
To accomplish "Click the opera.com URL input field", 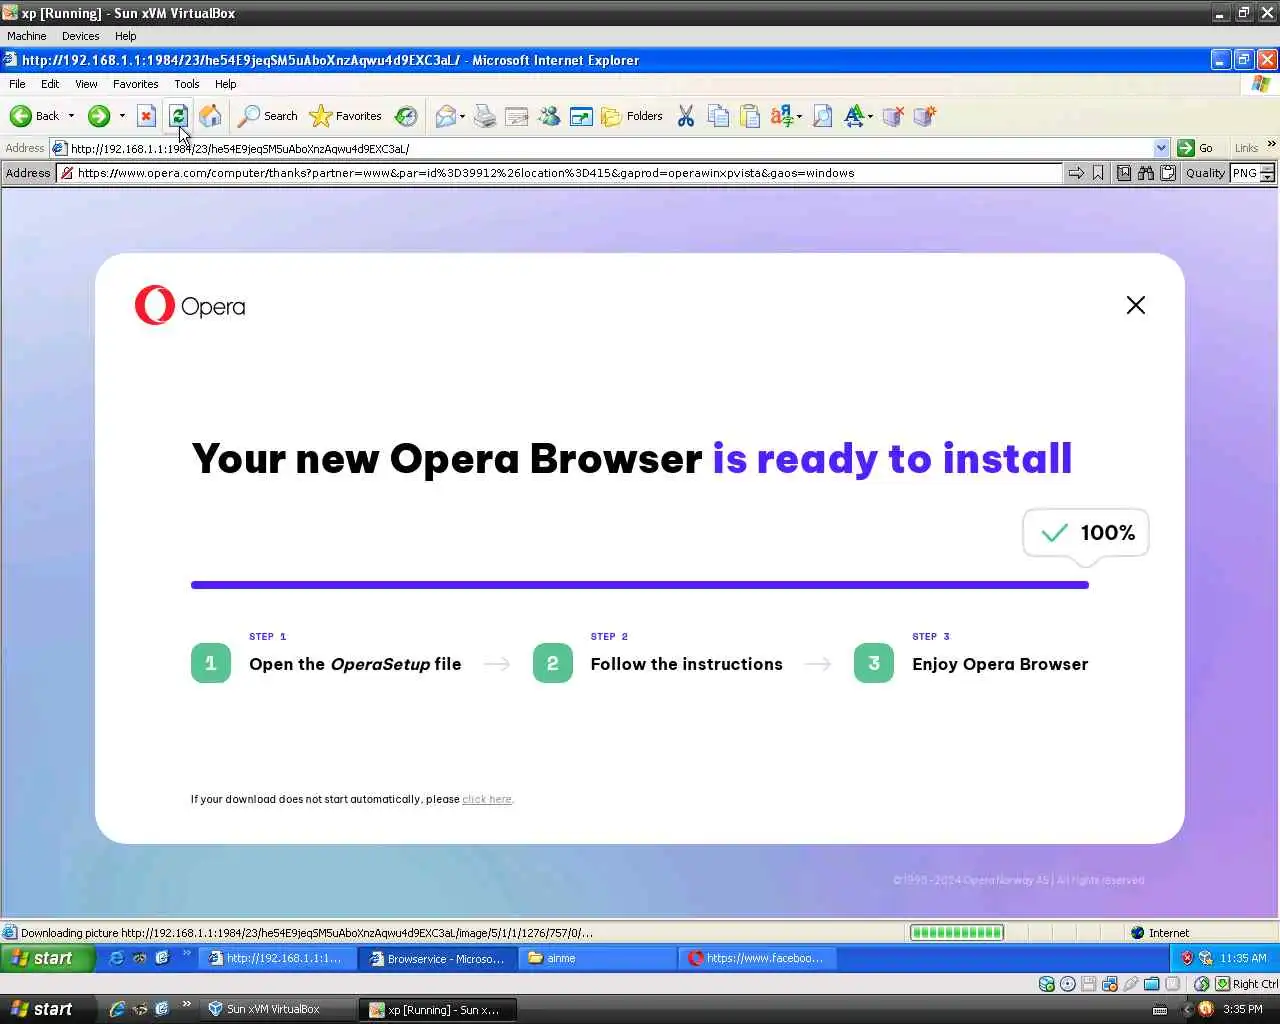I will click(560, 173).
